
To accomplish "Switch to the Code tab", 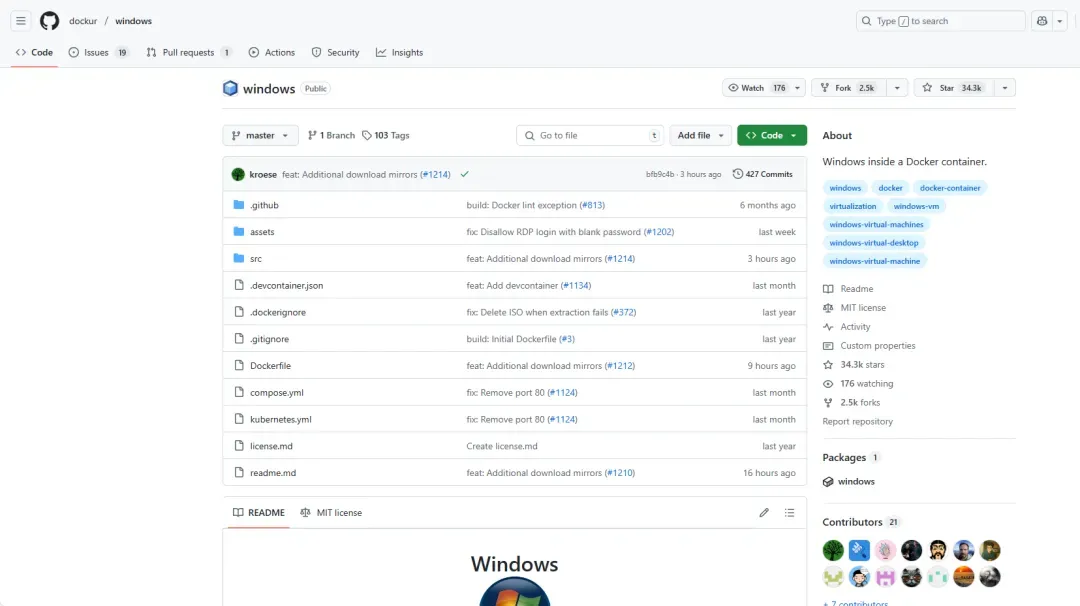I will [34, 52].
